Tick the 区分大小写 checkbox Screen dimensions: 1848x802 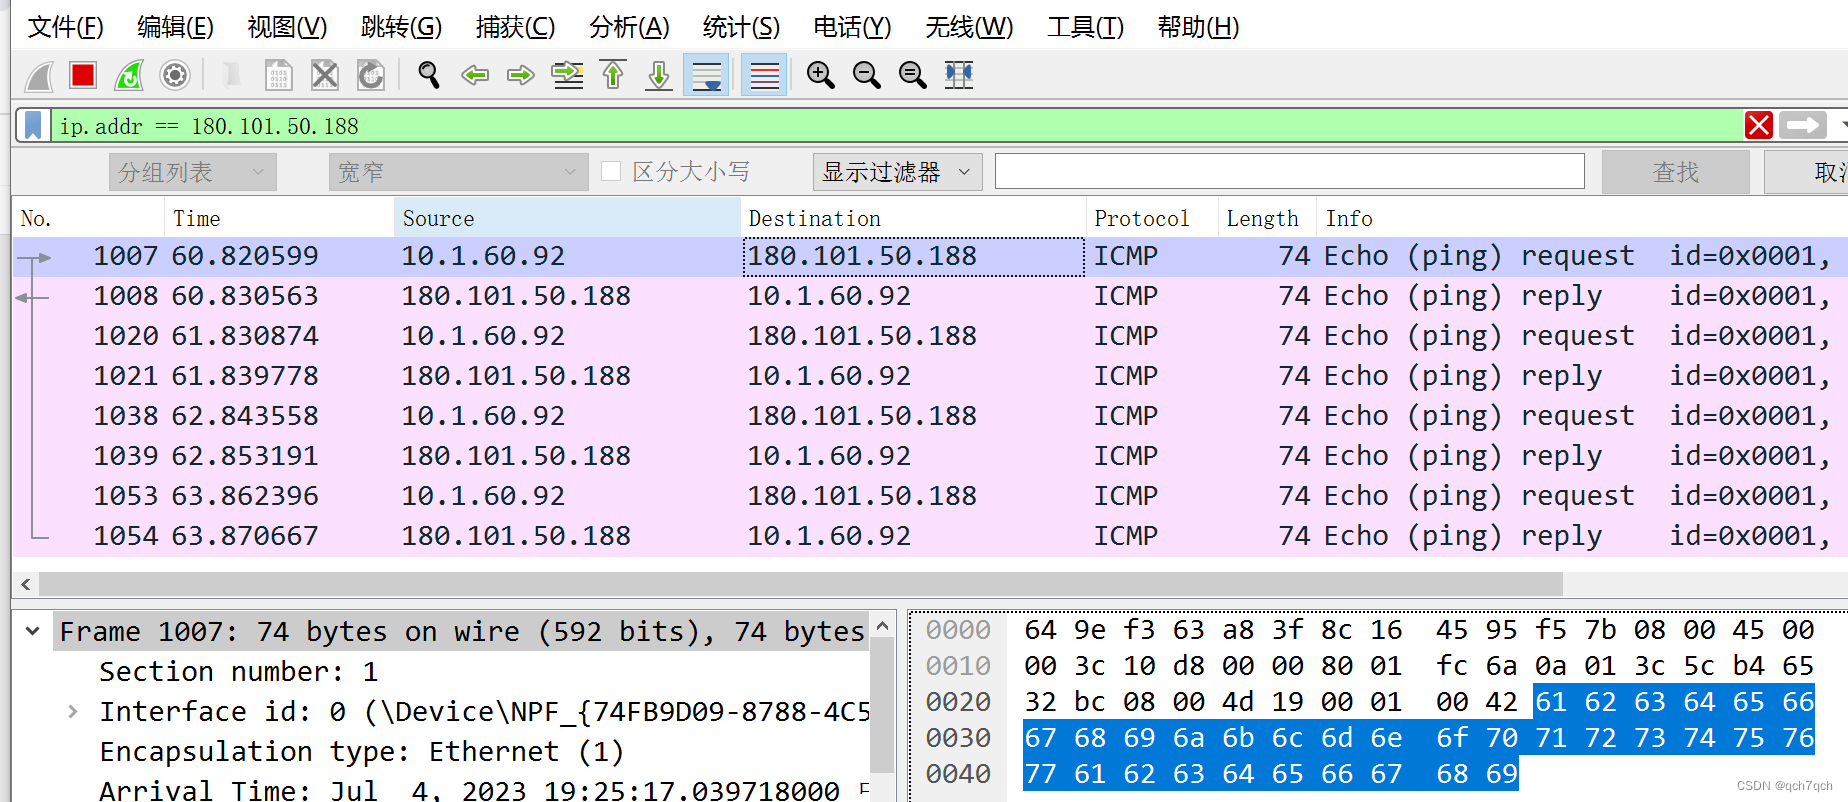click(x=611, y=172)
